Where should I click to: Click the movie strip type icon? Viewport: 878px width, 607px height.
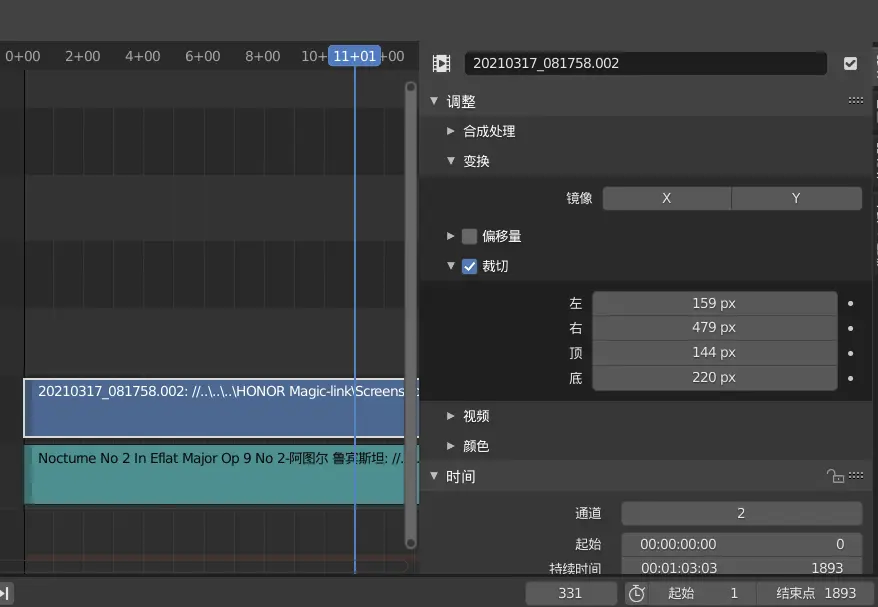(x=441, y=63)
